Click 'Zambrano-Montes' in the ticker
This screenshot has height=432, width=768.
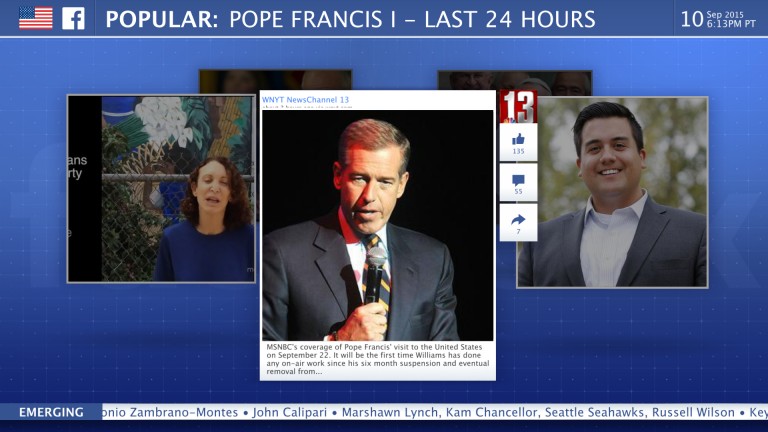click(184, 412)
